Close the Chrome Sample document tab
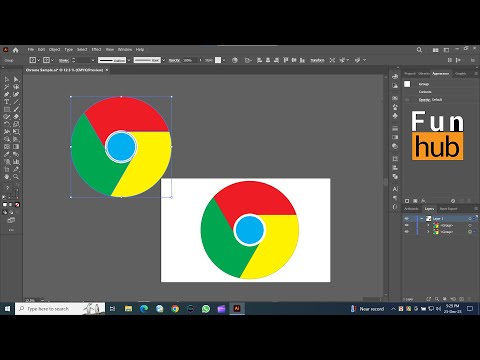 [107, 70]
